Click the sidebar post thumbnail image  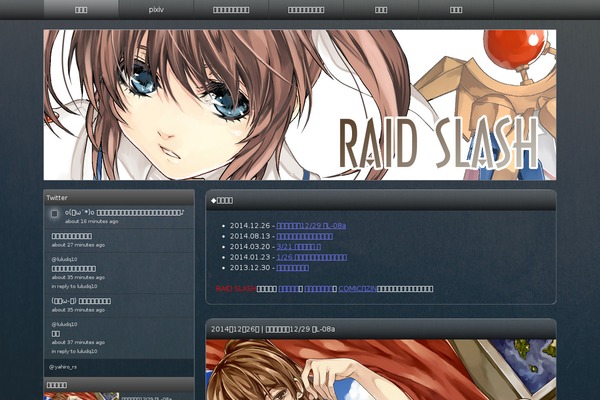[x=82, y=396]
